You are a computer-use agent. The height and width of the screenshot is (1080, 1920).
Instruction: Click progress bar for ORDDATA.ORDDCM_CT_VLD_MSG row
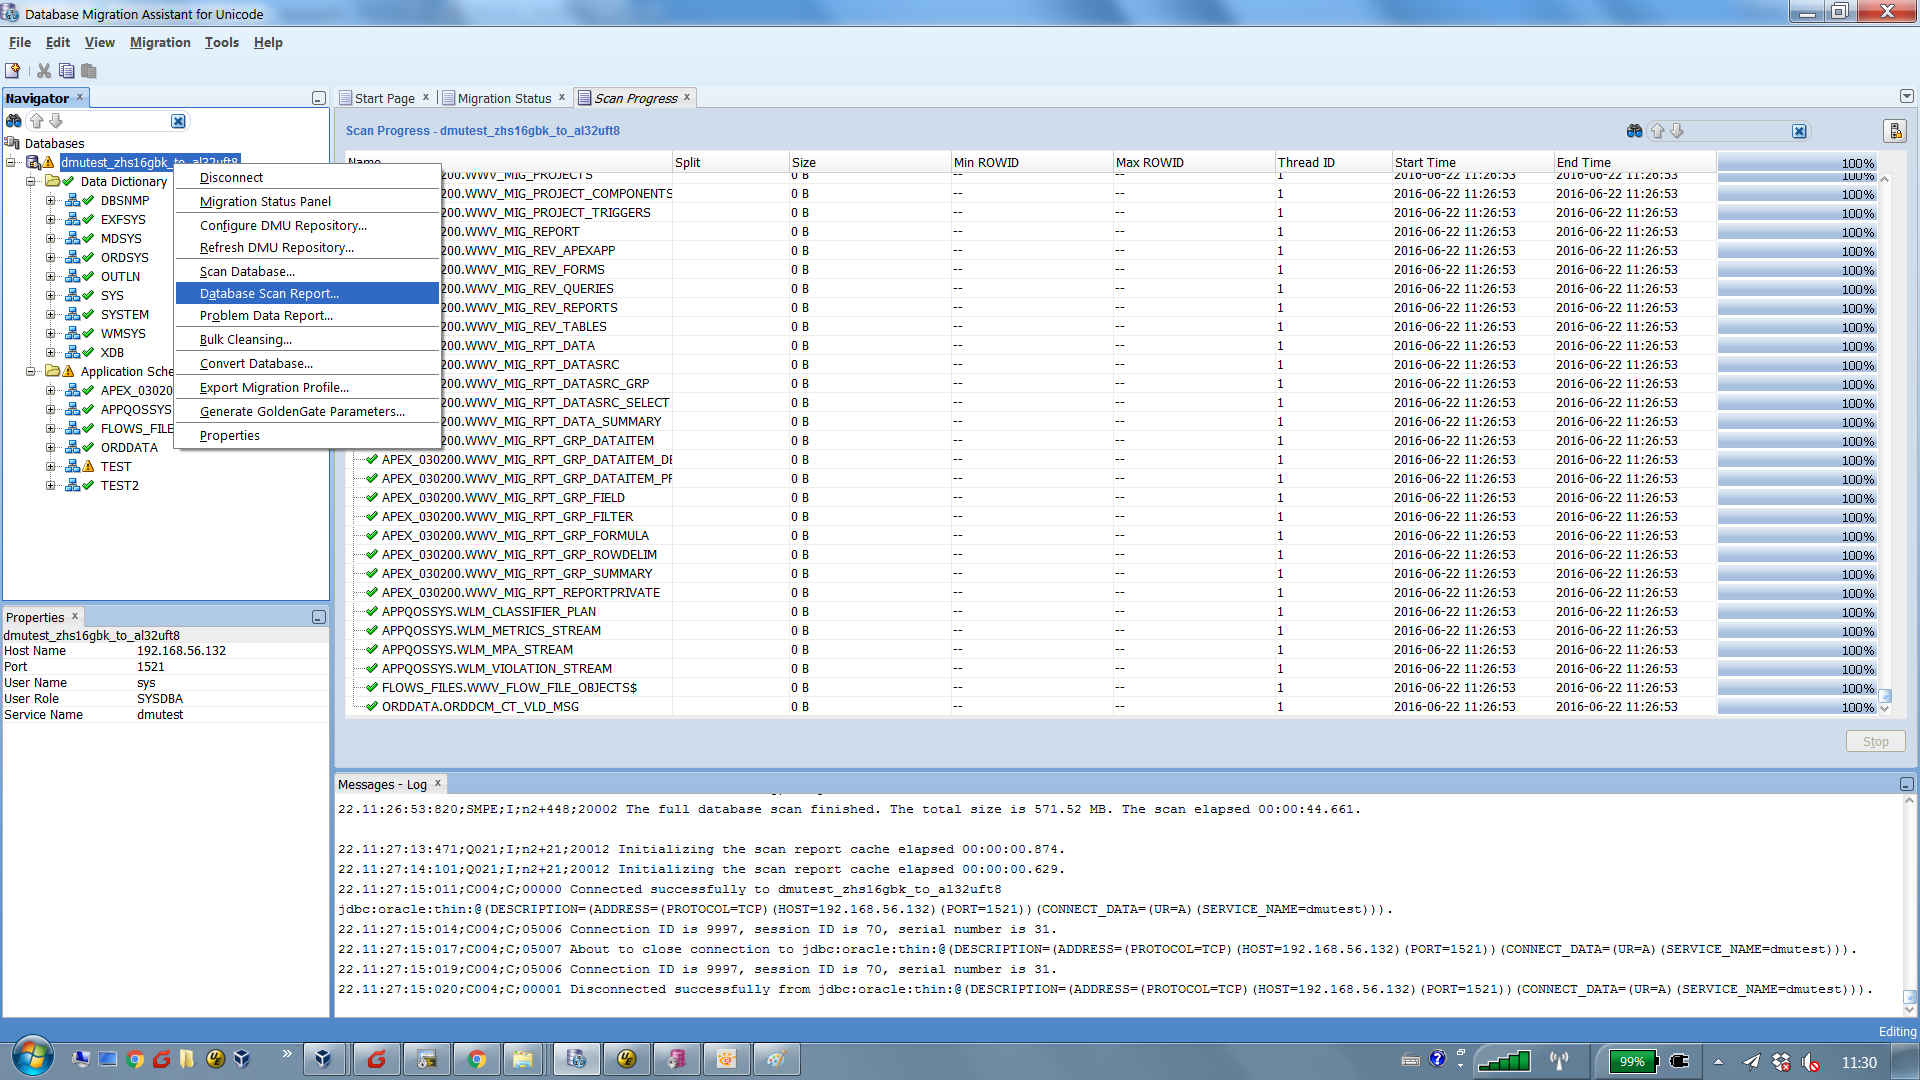(x=1797, y=707)
